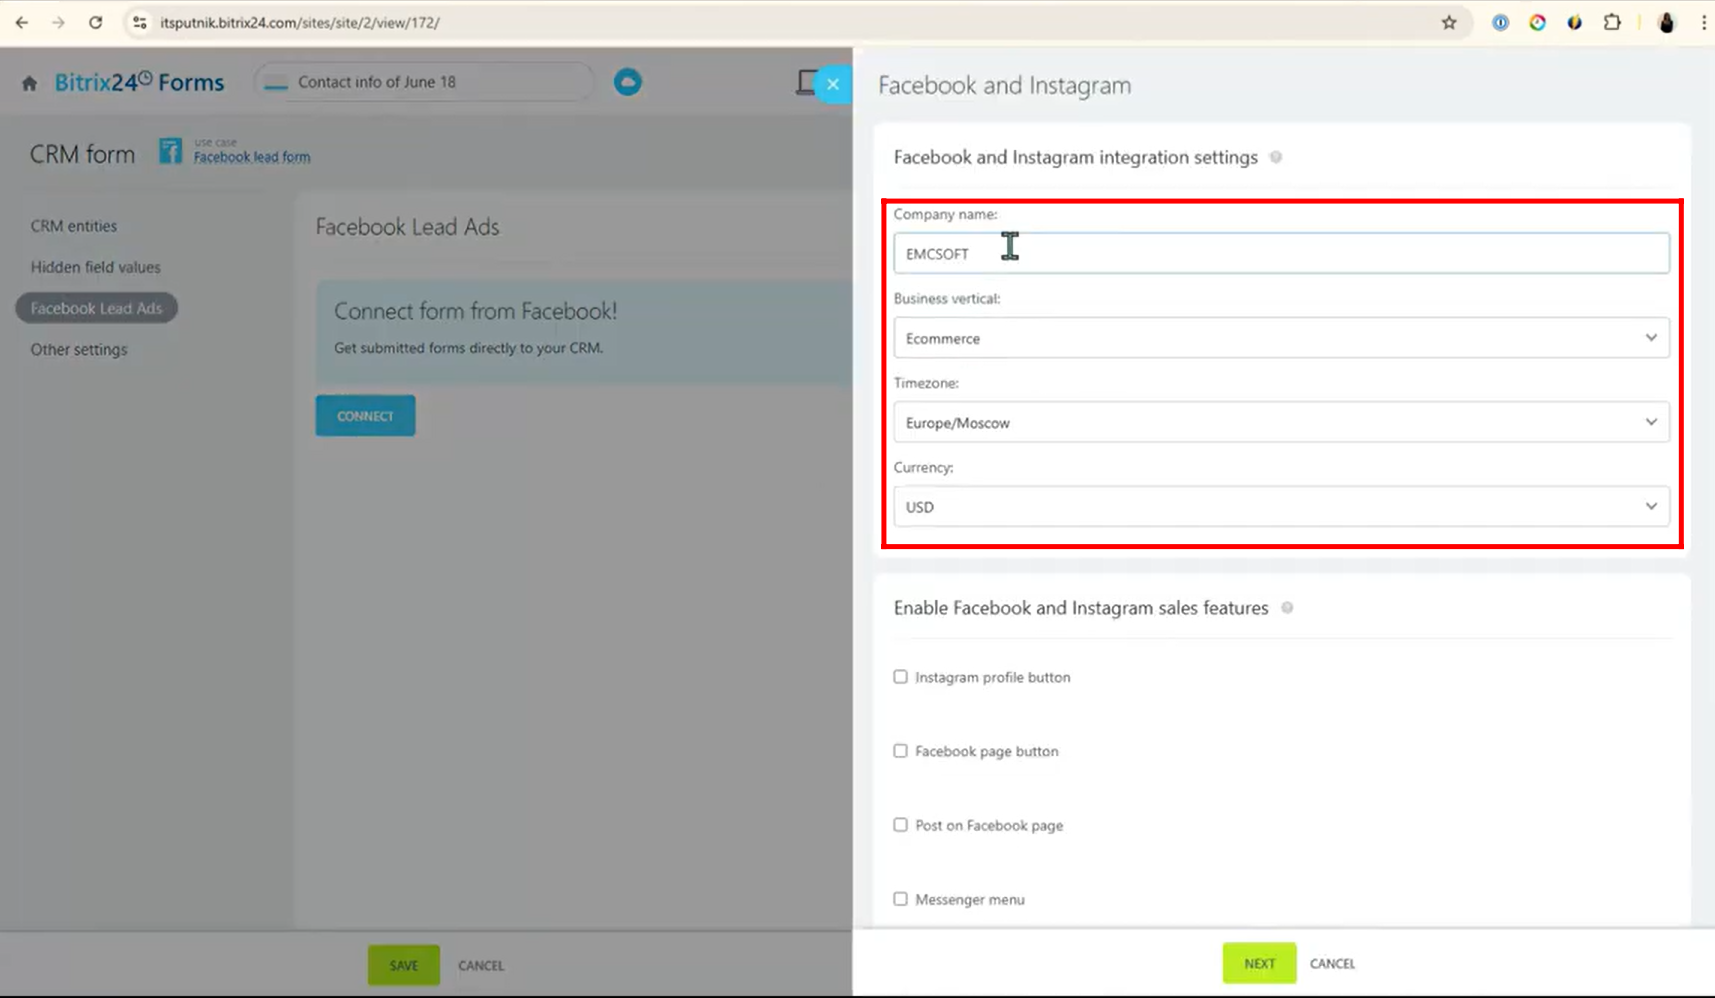
Task: Click the green SAVE button
Action: [x=404, y=965]
